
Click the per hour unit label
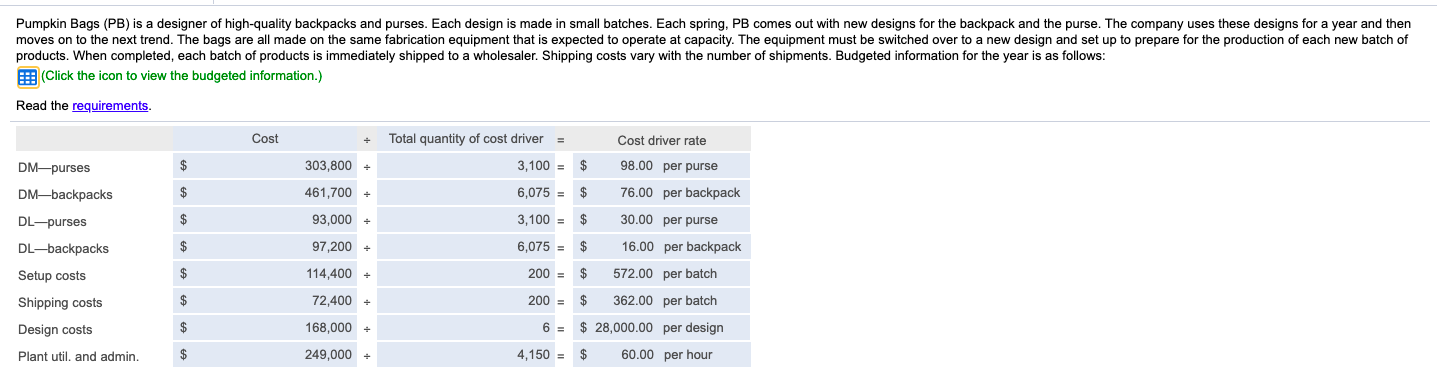click(688, 355)
